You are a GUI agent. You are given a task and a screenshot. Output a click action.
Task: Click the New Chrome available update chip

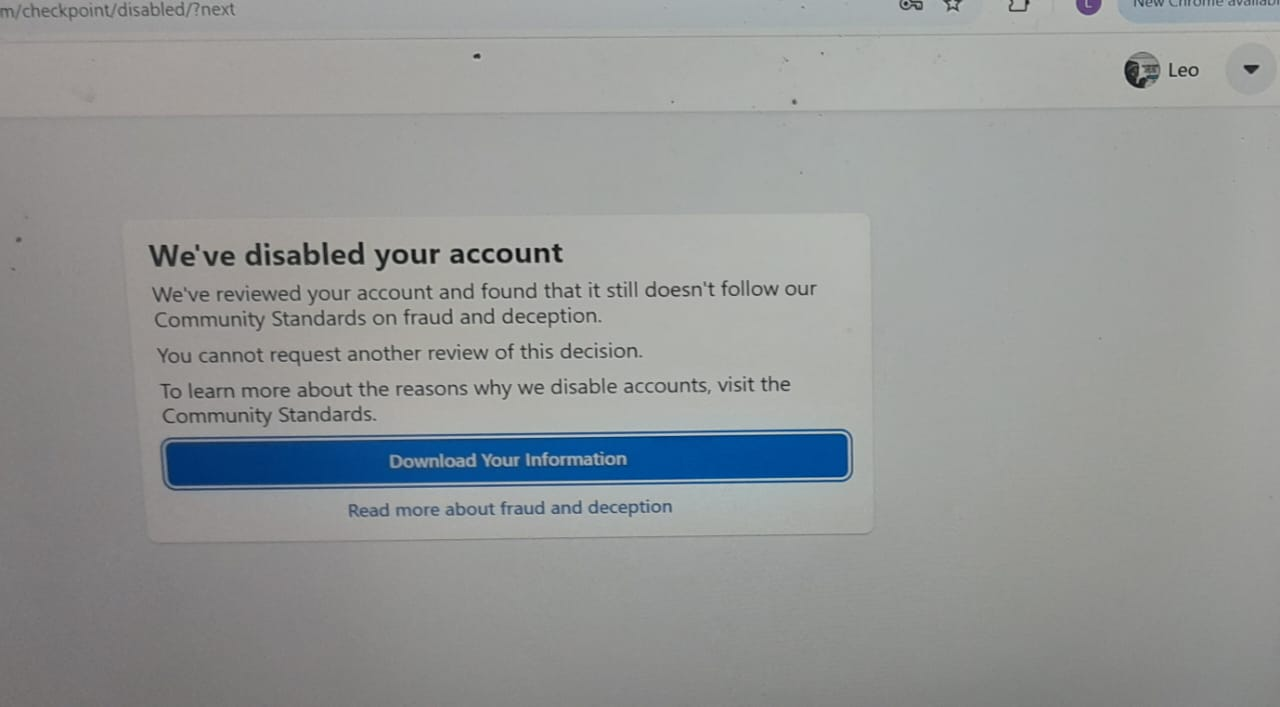pos(1202,6)
